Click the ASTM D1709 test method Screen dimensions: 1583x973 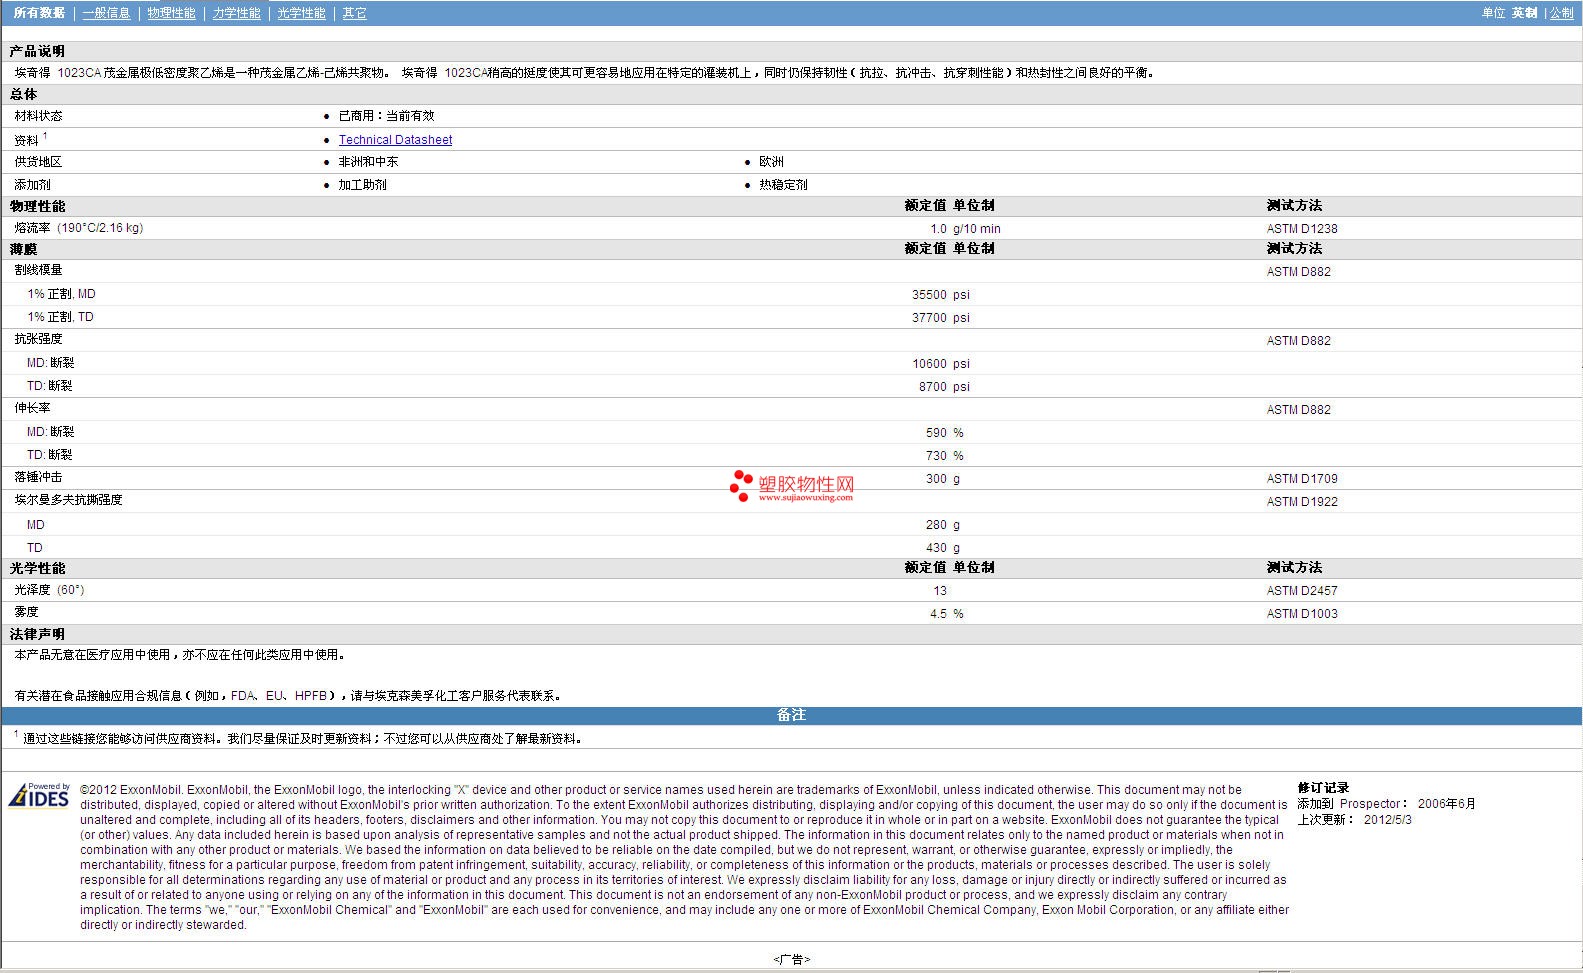[1302, 479]
